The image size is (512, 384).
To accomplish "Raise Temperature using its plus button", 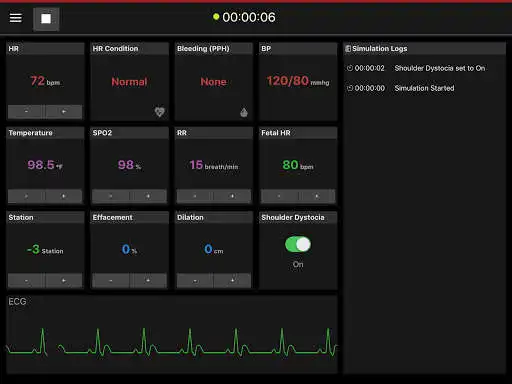I will tap(64, 196).
